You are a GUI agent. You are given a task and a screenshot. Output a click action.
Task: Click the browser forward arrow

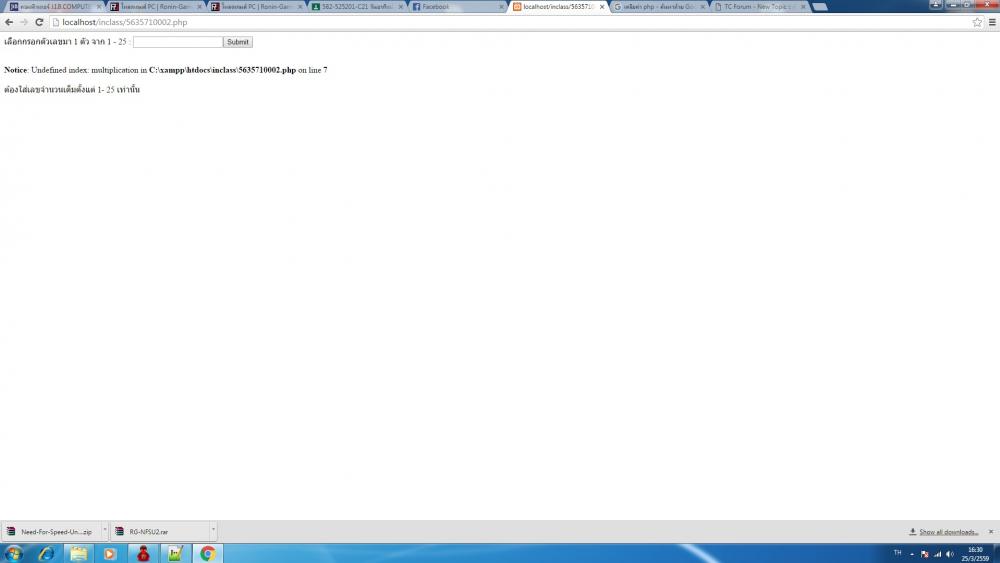(24, 22)
